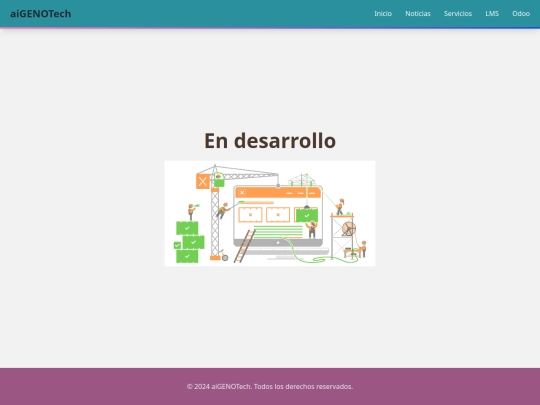The height and width of the screenshot is (405, 540).
Task: Click the under-construction illustration image
Action: (270, 214)
